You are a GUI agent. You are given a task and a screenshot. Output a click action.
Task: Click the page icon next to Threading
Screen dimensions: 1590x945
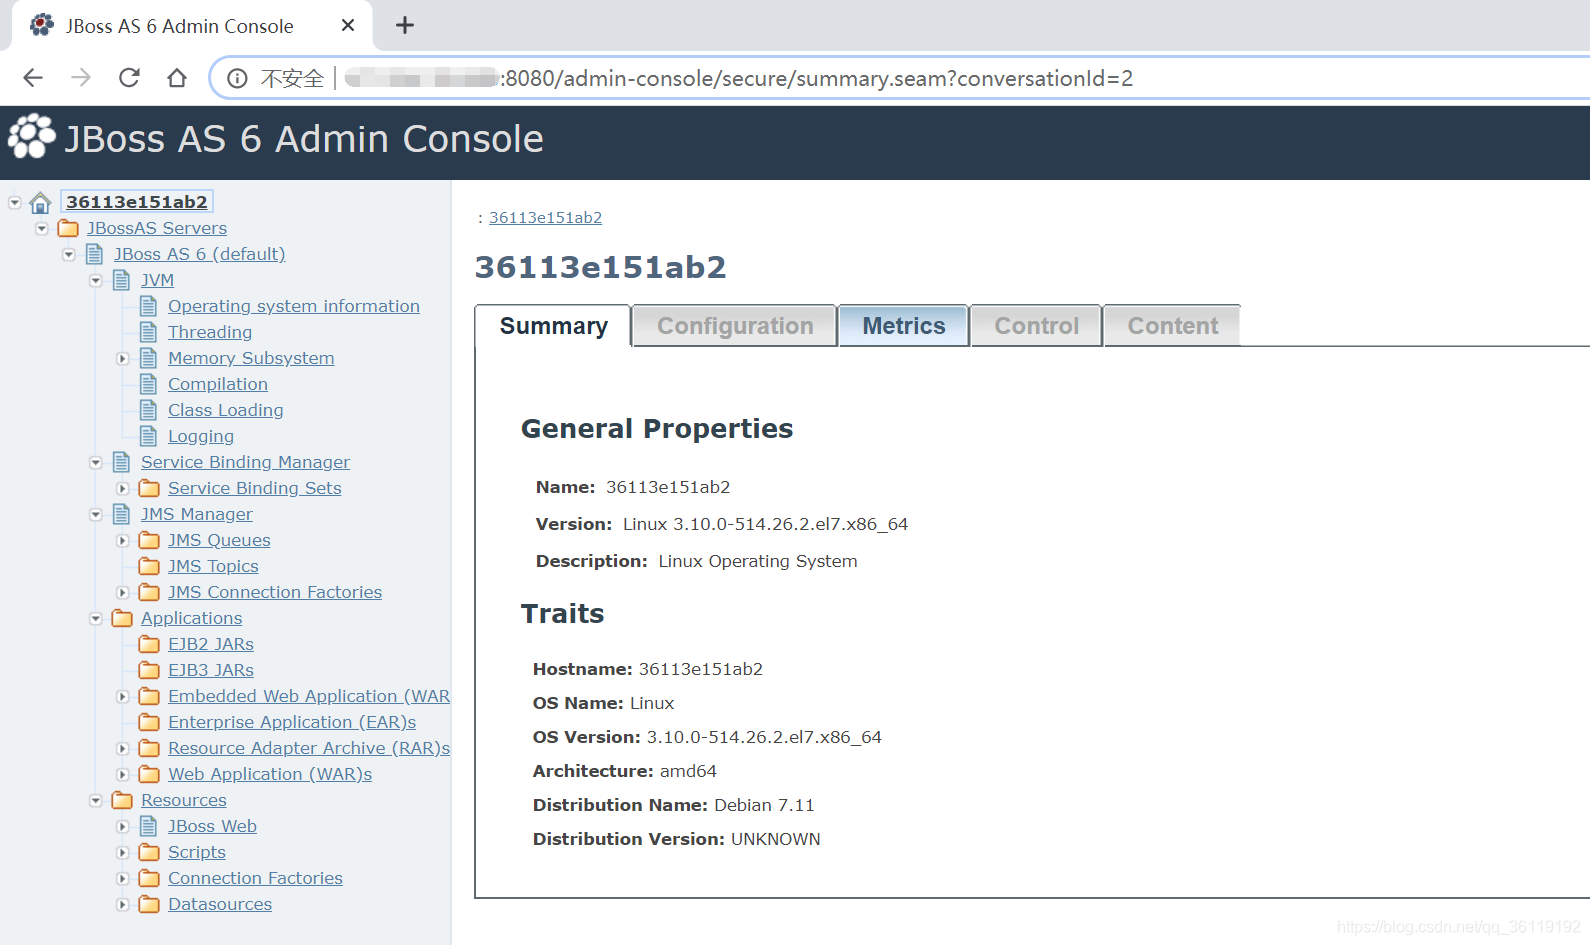149,332
